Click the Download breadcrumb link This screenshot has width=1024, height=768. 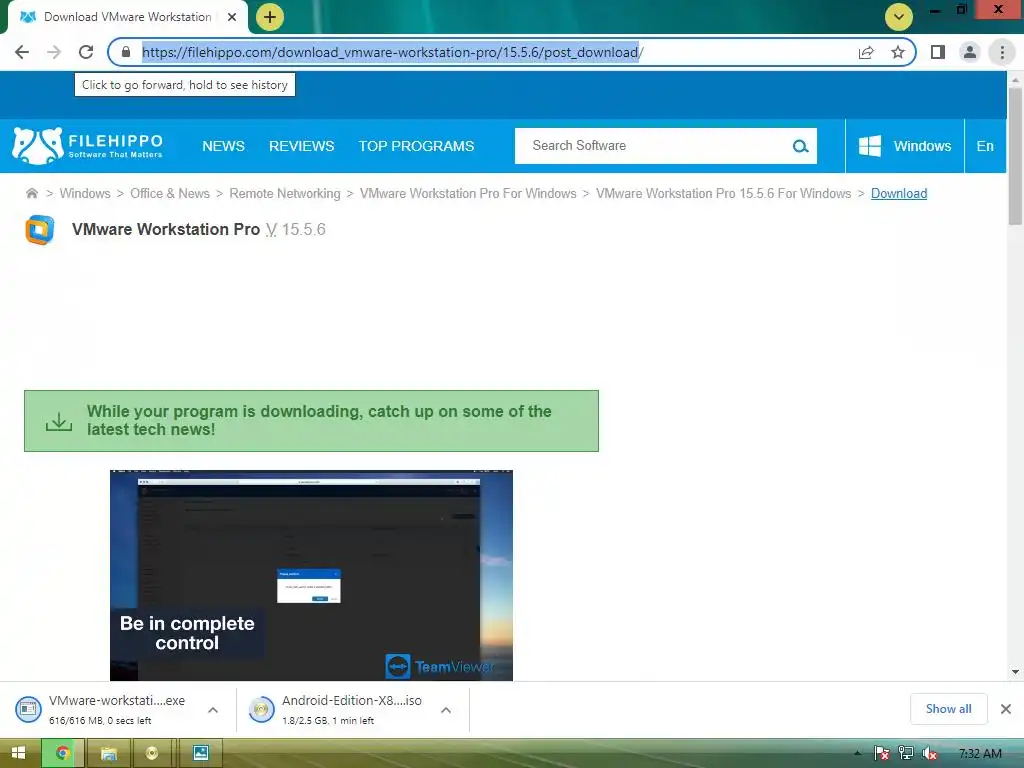(899, 193)
